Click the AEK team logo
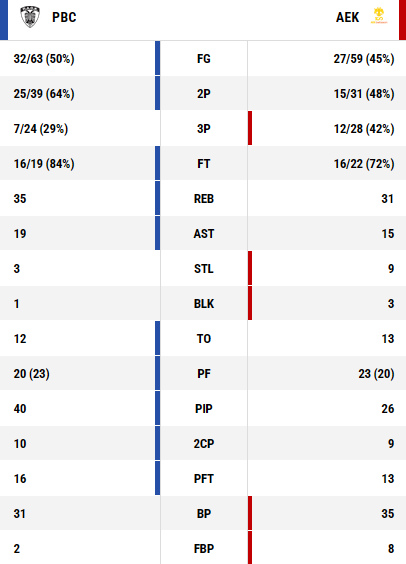Screen dimensions: 406x564 tap(379, 16)
